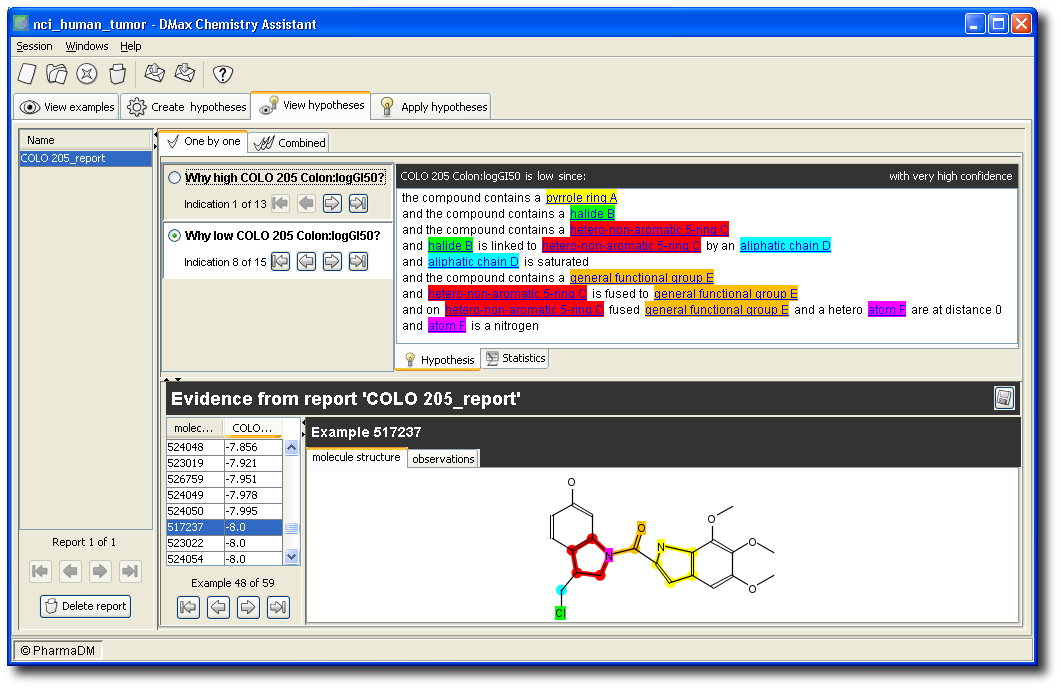Jump to last example in evidence list
The image size is (1061, 689).
[278, 606]
